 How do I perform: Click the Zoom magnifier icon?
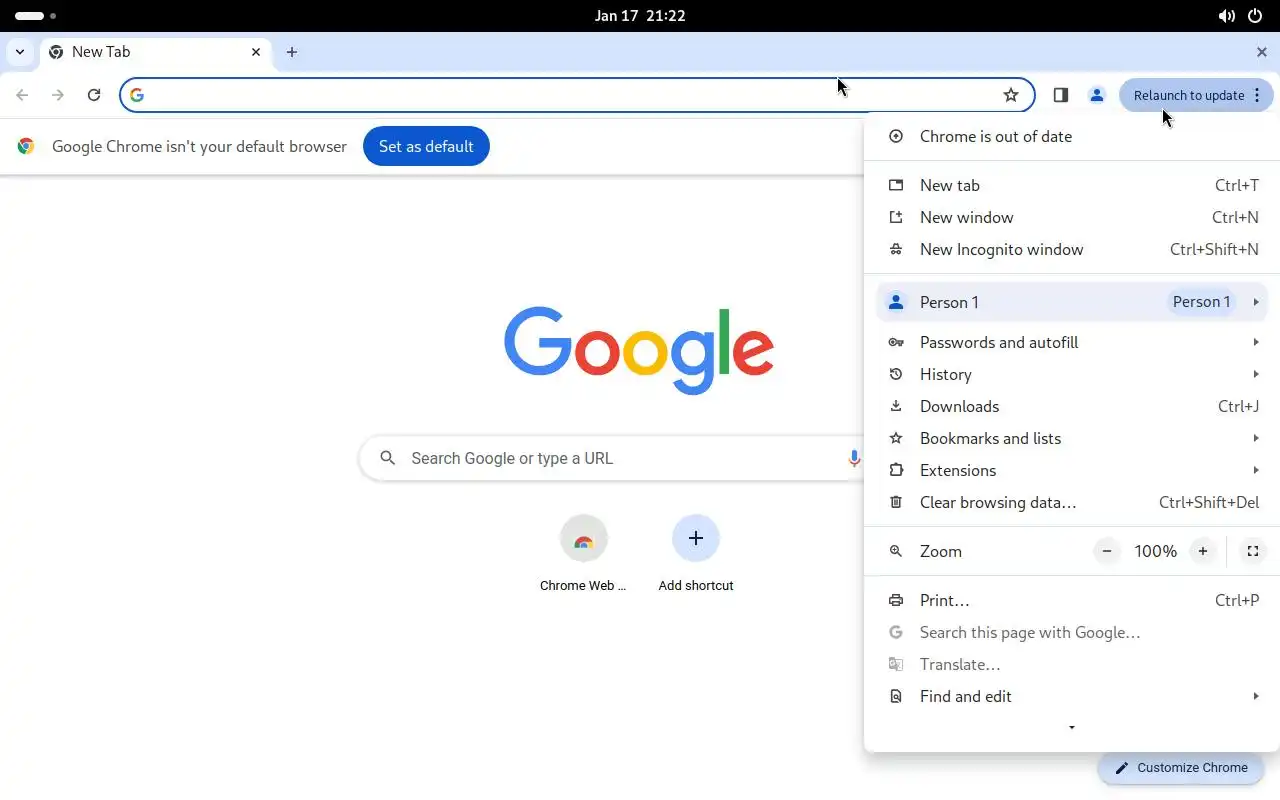coord(896,551)
